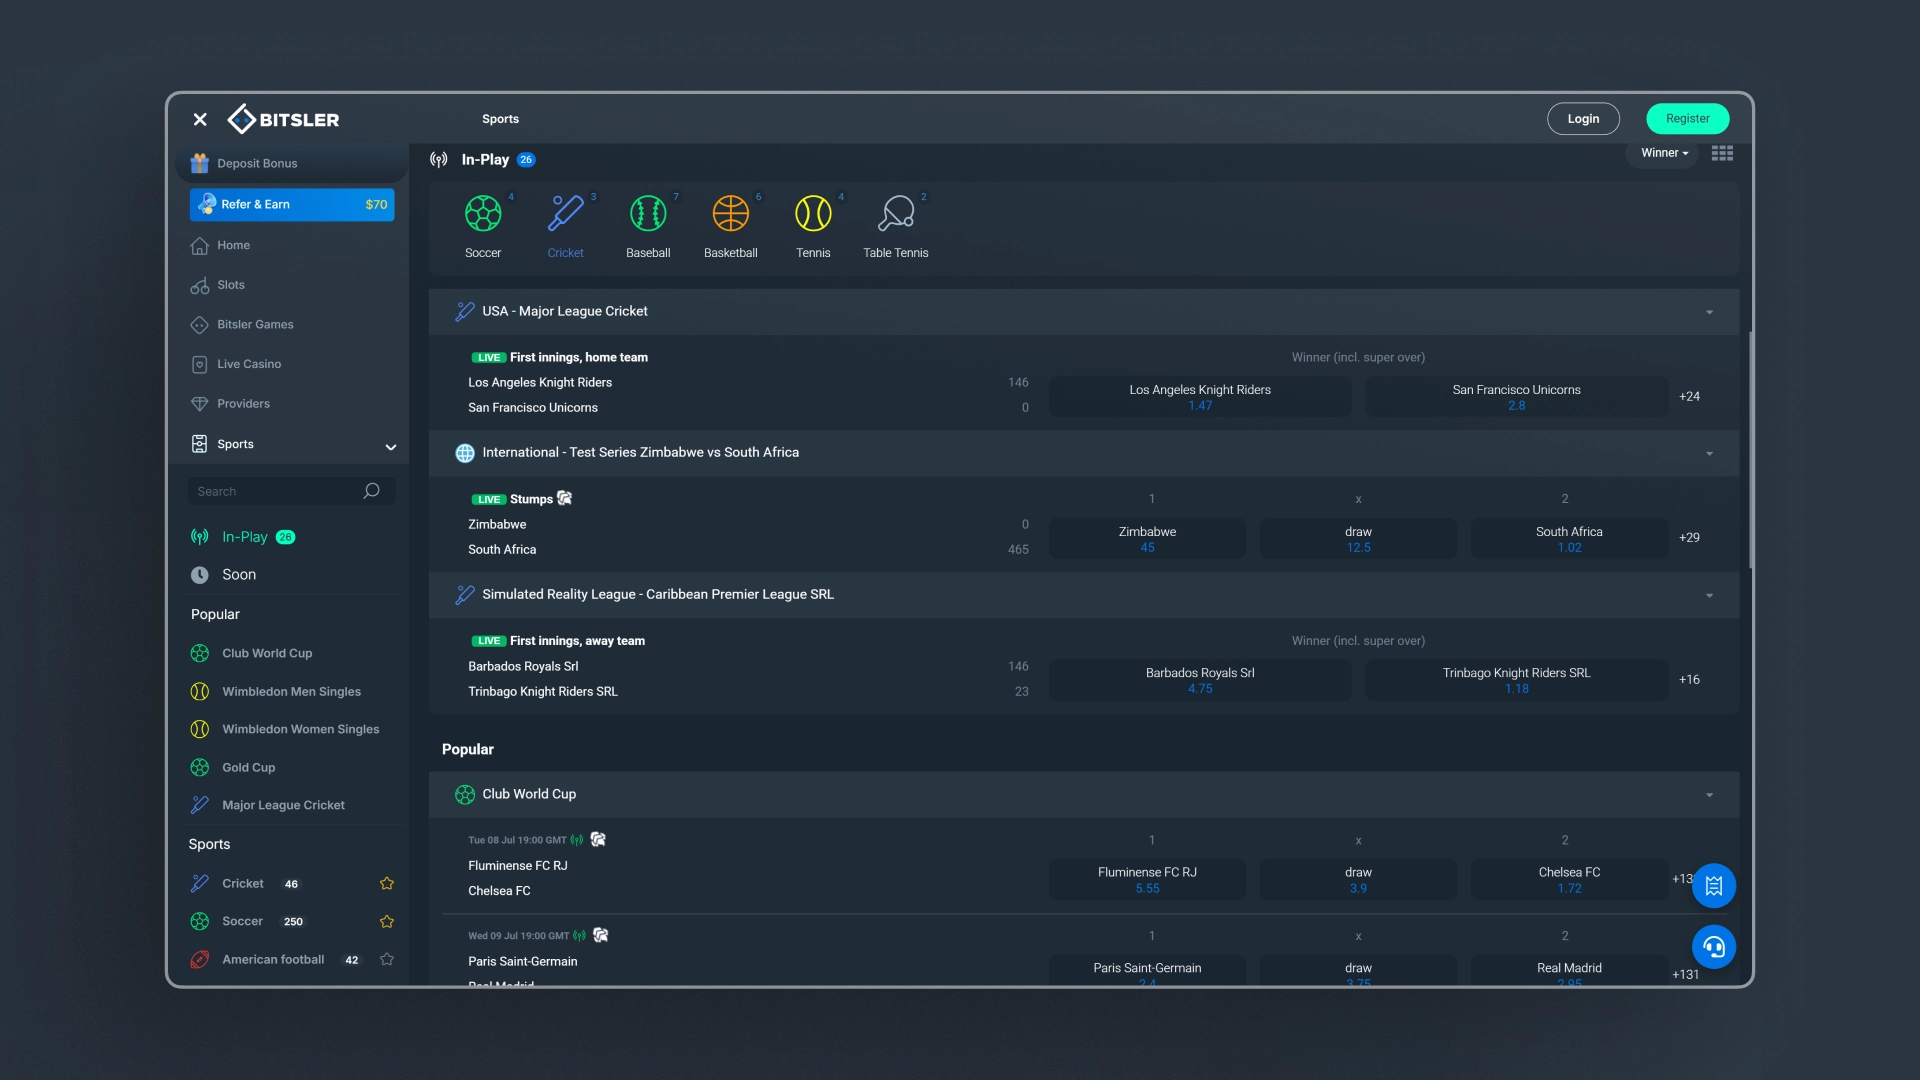
Task: Open Gold Cup in sidebar
Action: (233, 767)
